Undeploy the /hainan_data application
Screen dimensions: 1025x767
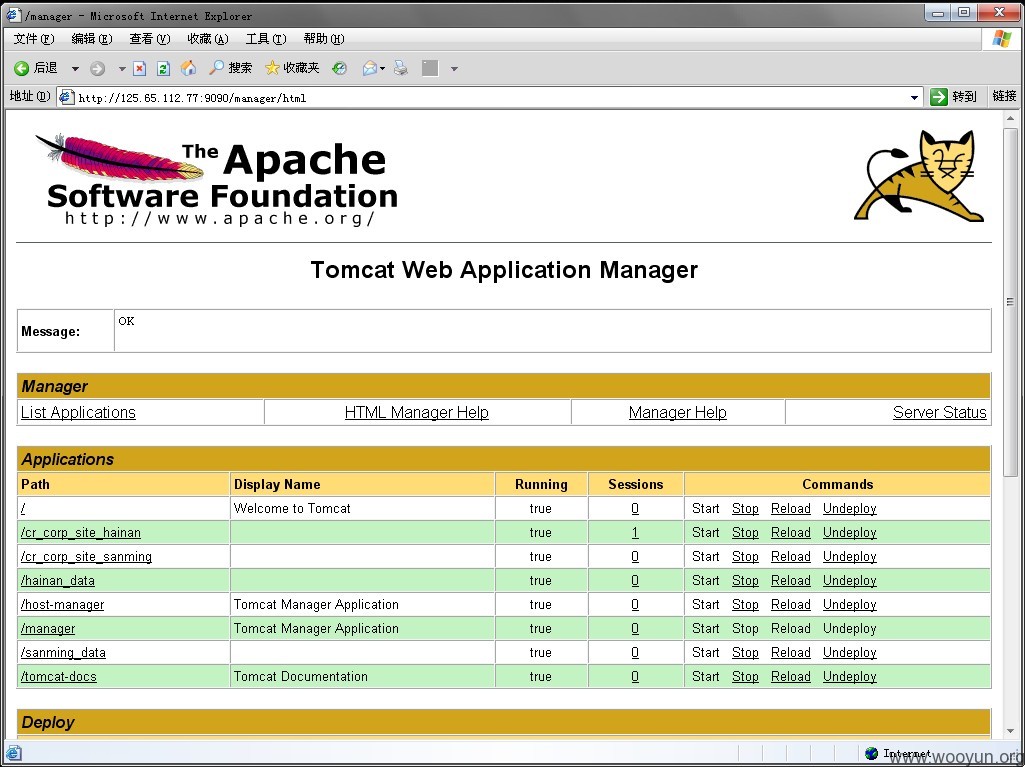pyautogui.click(x=850, y=581)
